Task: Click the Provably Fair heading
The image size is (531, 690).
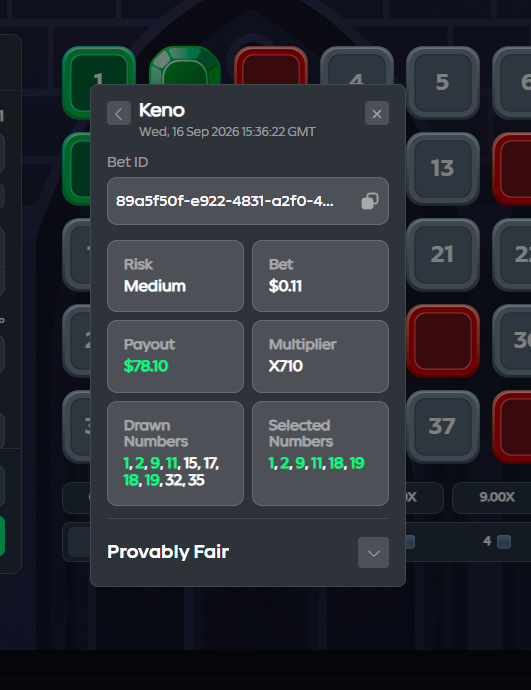Action: 168,552
